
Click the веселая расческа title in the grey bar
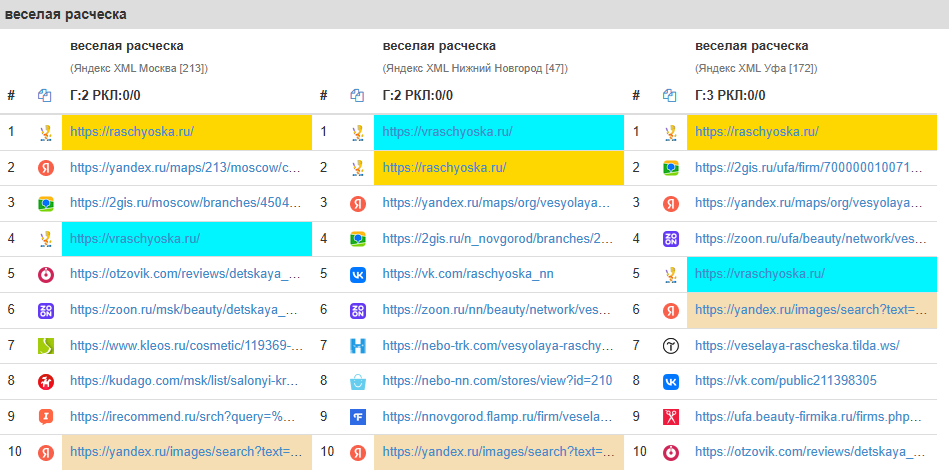65,15
